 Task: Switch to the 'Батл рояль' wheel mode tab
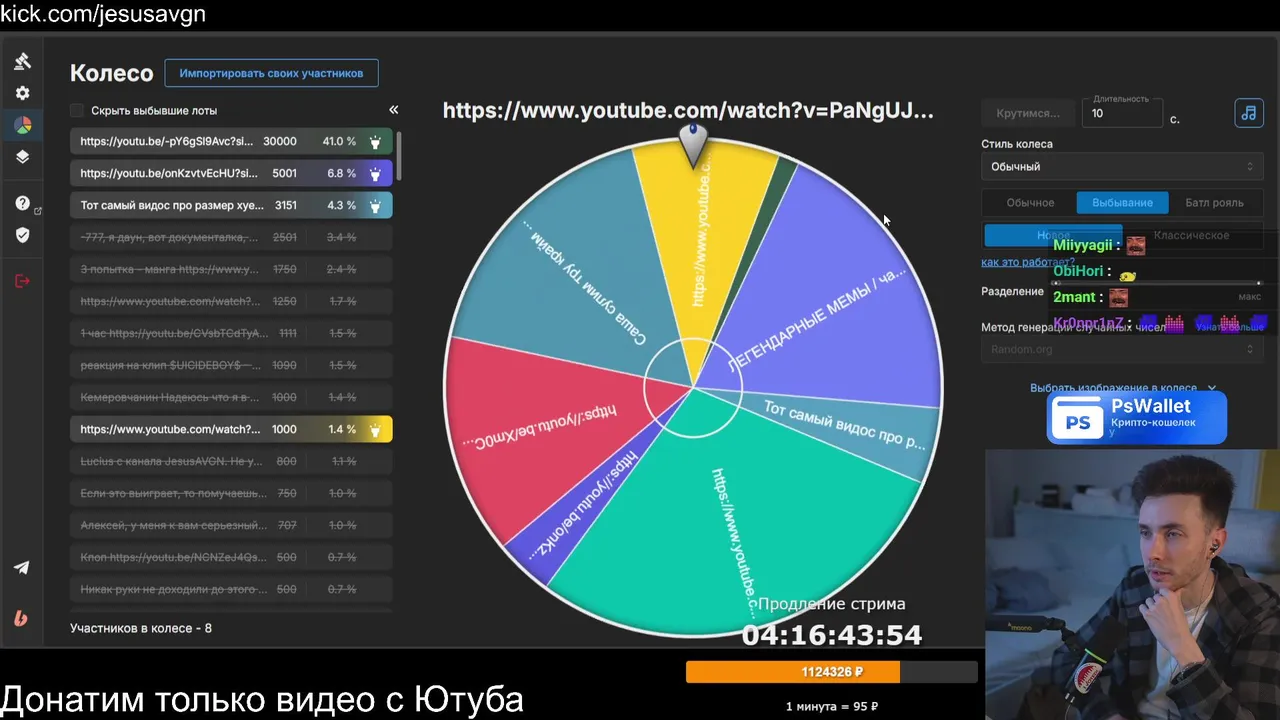[1214, 203]
